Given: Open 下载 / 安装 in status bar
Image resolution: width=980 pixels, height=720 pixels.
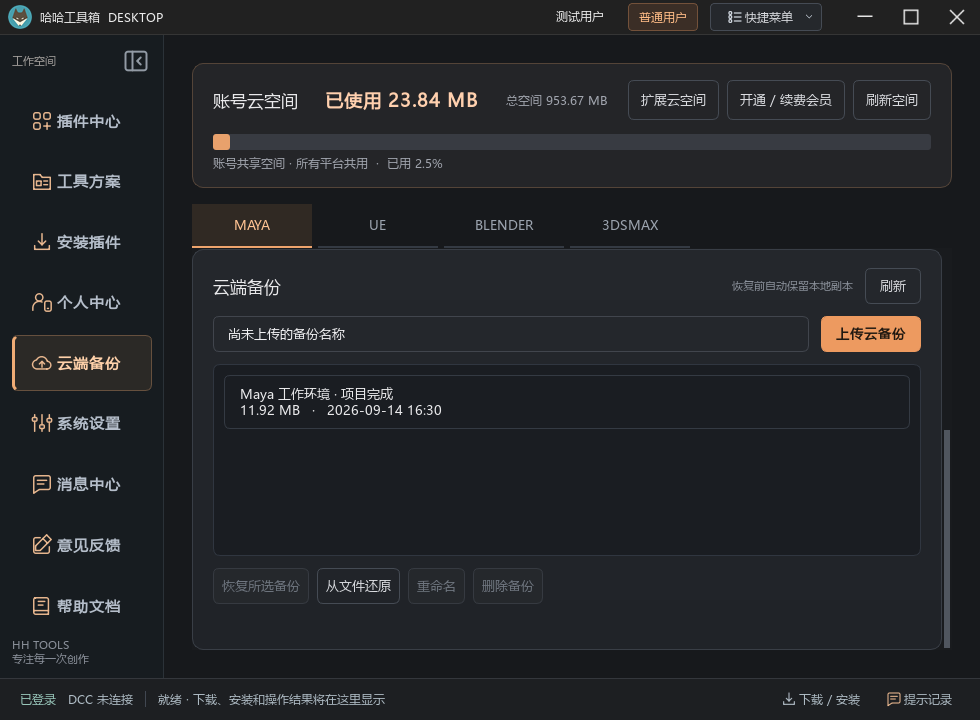Looking at the screenshot, I should (821, 699).
